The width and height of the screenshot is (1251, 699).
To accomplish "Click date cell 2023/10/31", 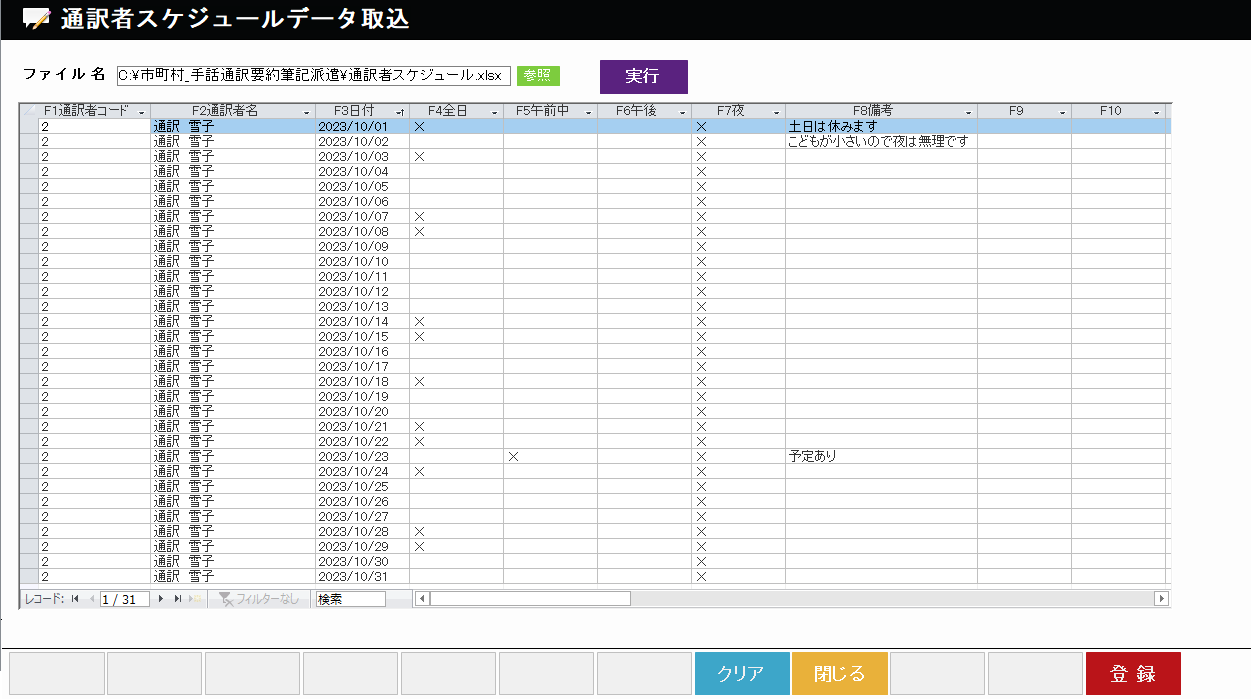I will pos(363,577).
